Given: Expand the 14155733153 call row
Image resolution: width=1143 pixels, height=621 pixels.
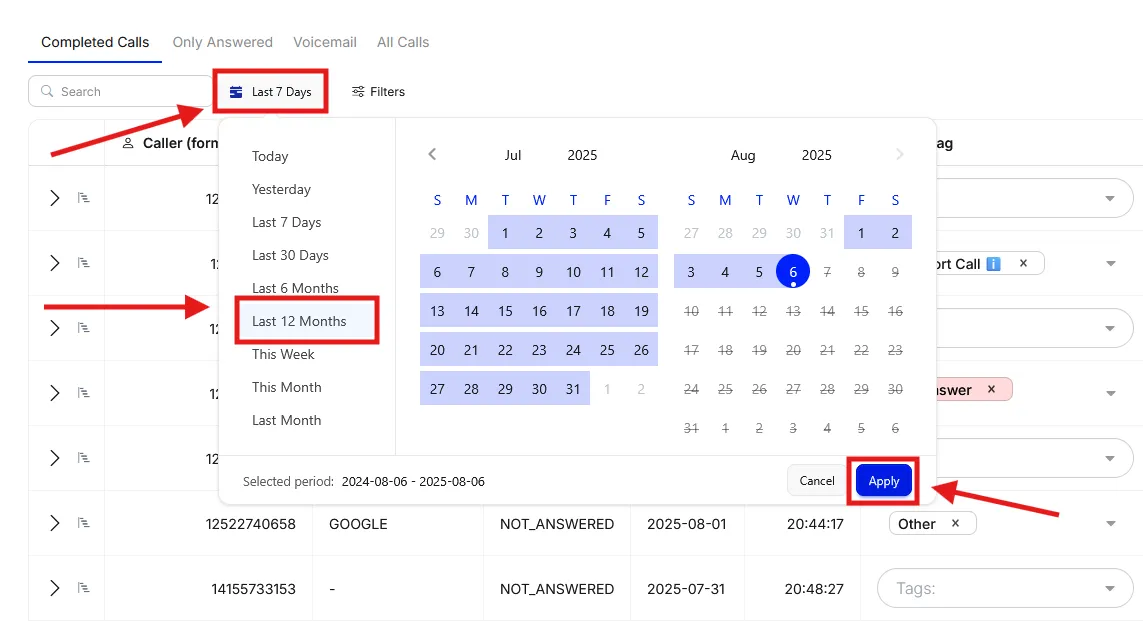Looking at the screenshot, I should [54, 588].
